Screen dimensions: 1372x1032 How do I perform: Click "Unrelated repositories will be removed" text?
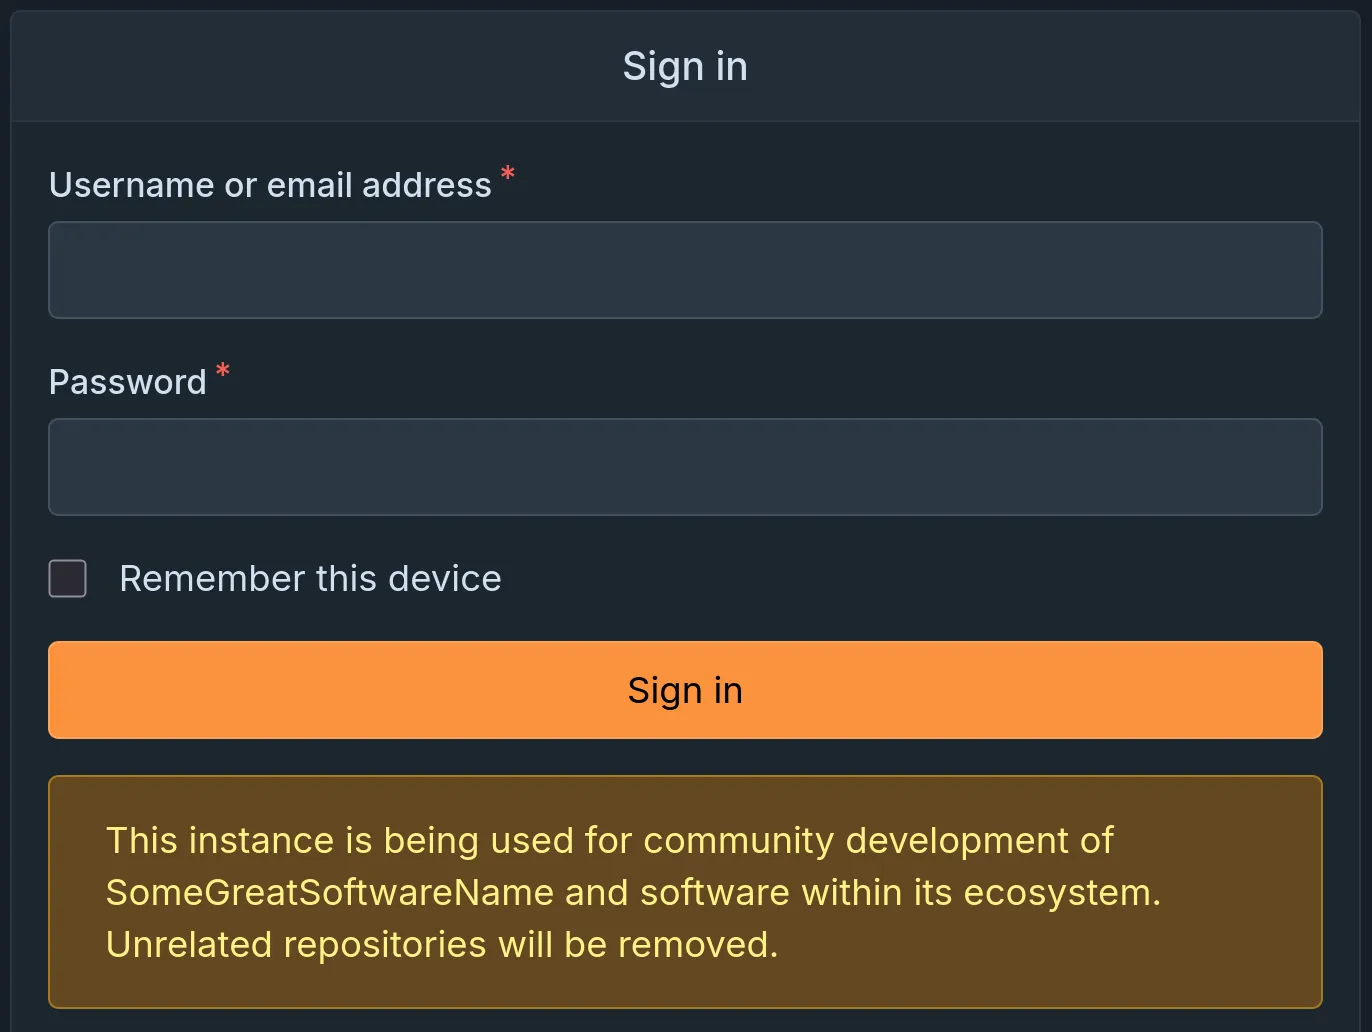point(442,944)
